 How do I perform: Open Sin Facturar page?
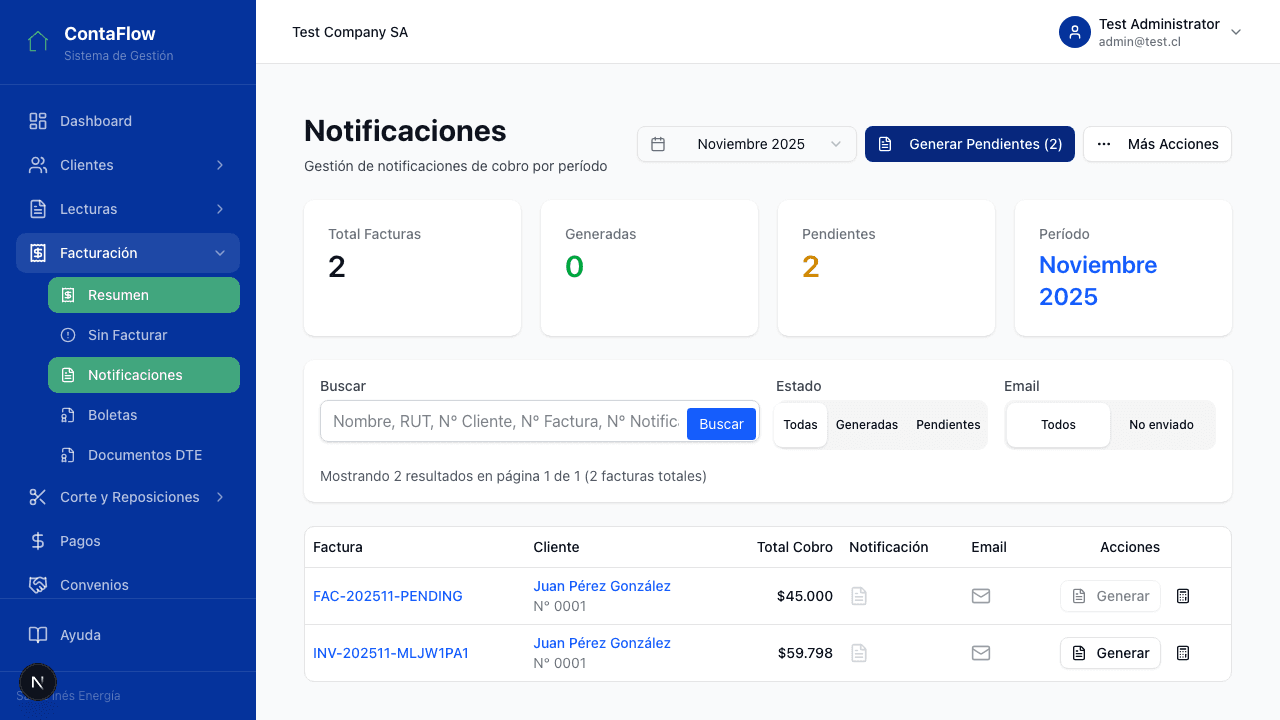(x=144, y=335)
